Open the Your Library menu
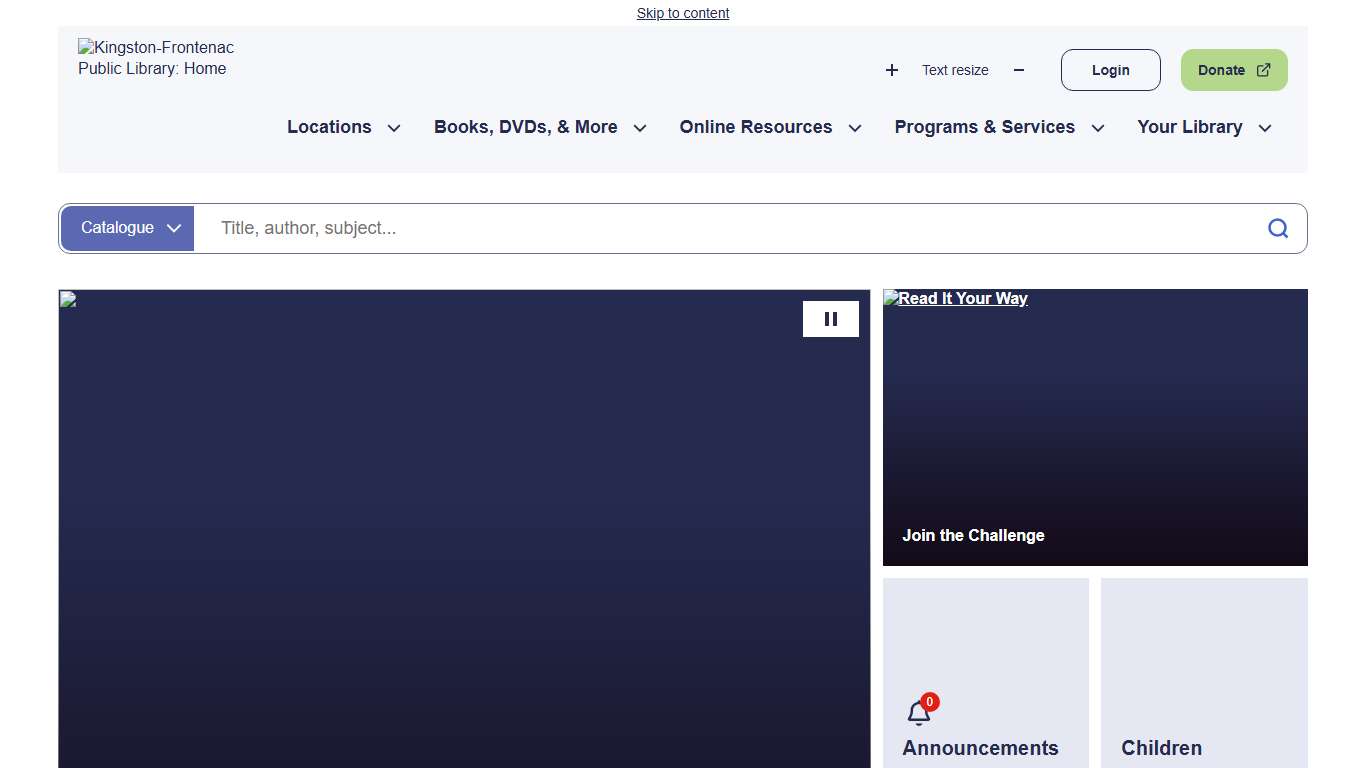The image size is (1366, 768). pos(1204,127)
